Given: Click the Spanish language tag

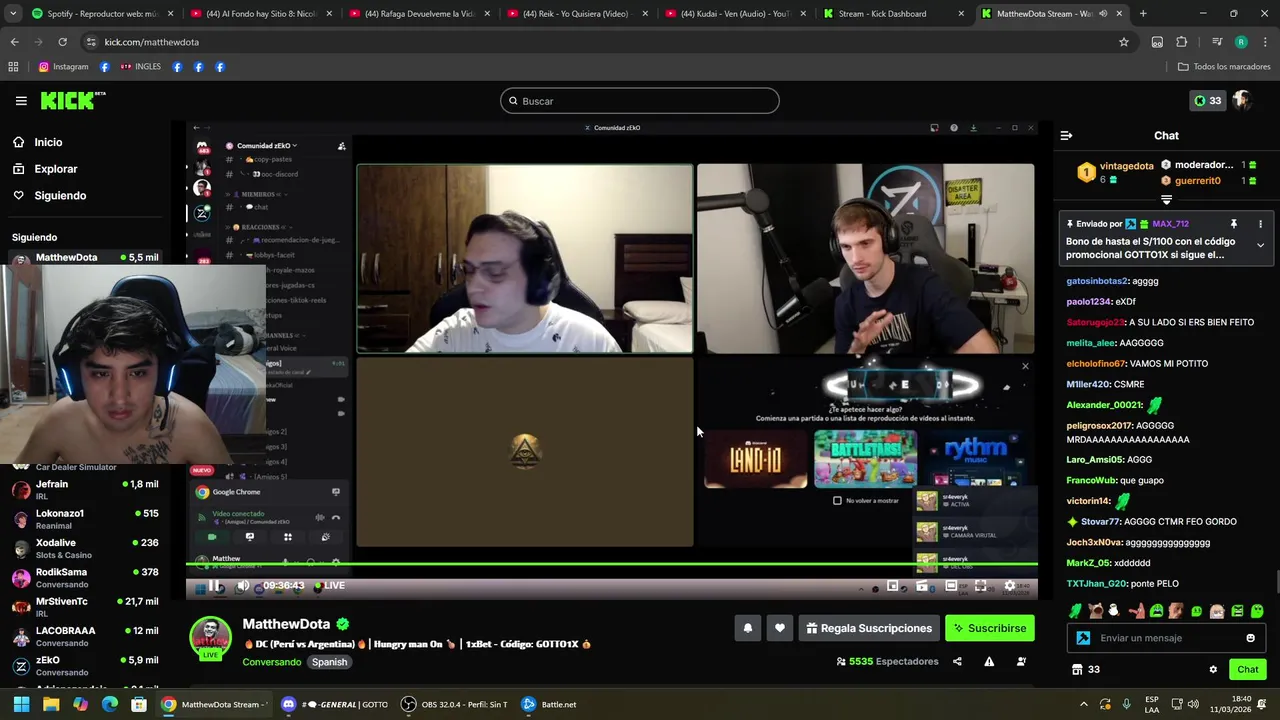Looking at the screenshot, I should (329, 662).
